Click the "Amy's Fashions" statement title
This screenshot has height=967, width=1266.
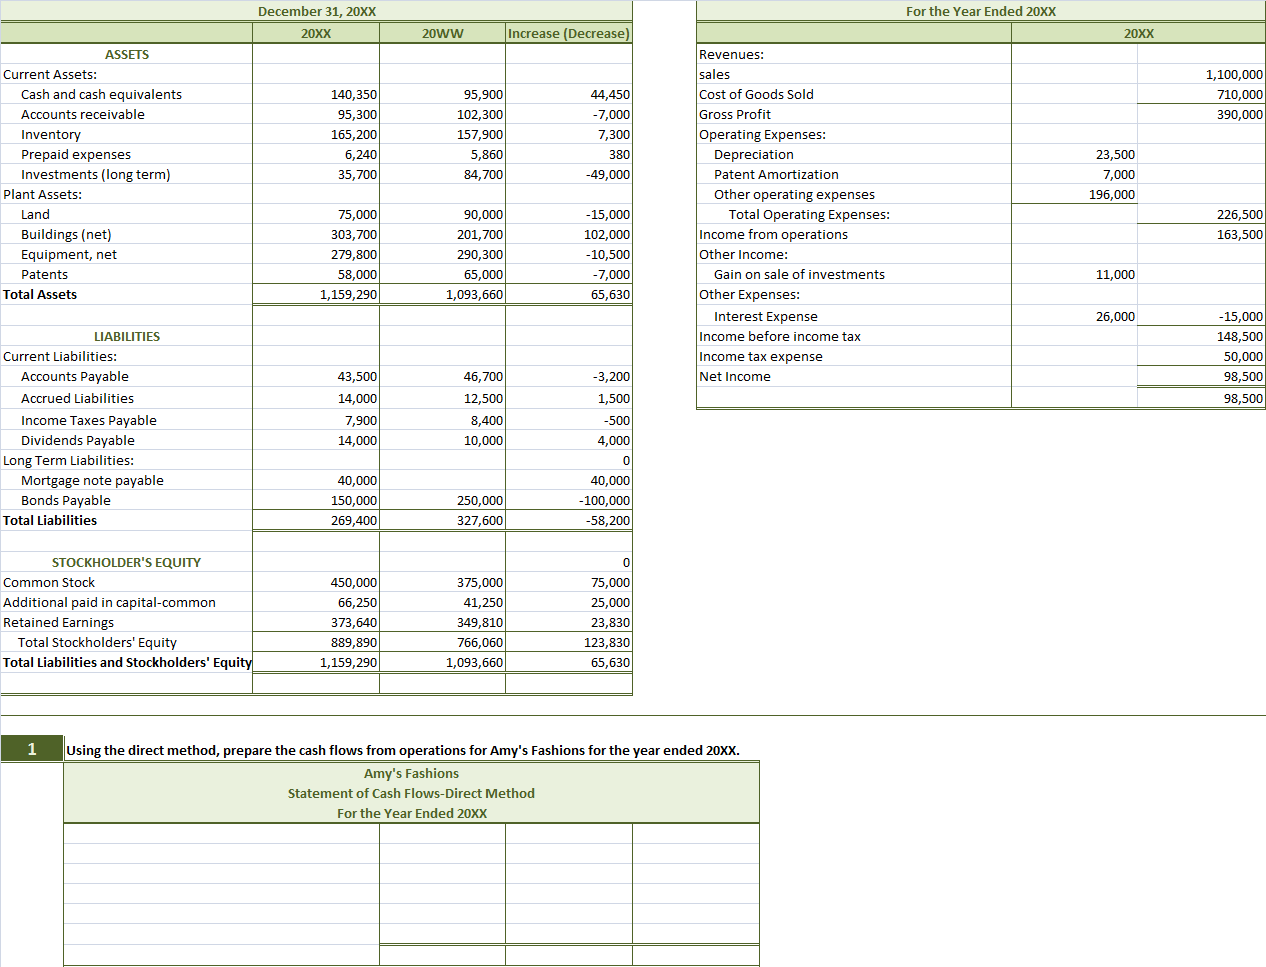tap(412, 773)
